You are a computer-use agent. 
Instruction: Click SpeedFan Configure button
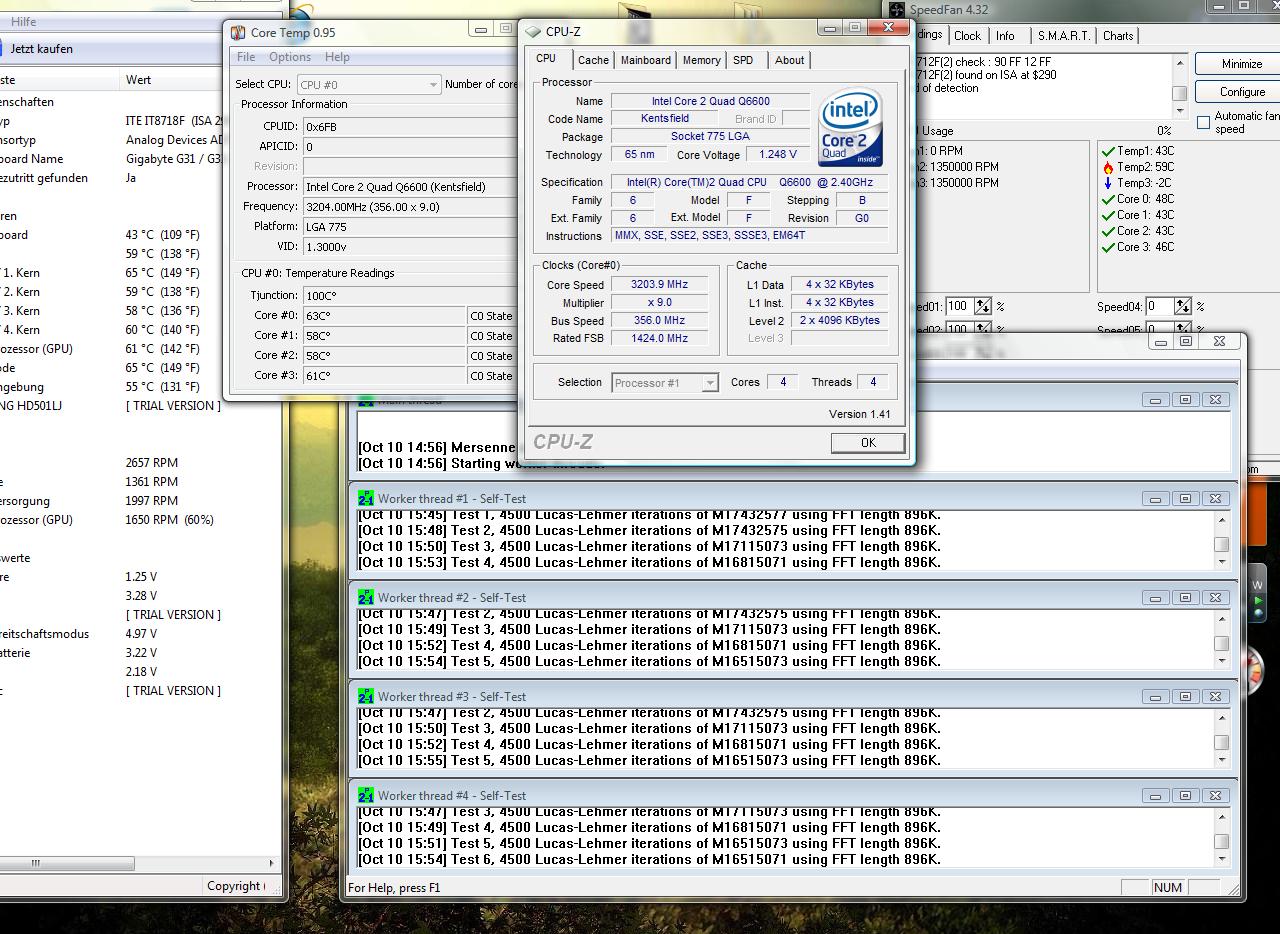click(x=1242, y=92)
